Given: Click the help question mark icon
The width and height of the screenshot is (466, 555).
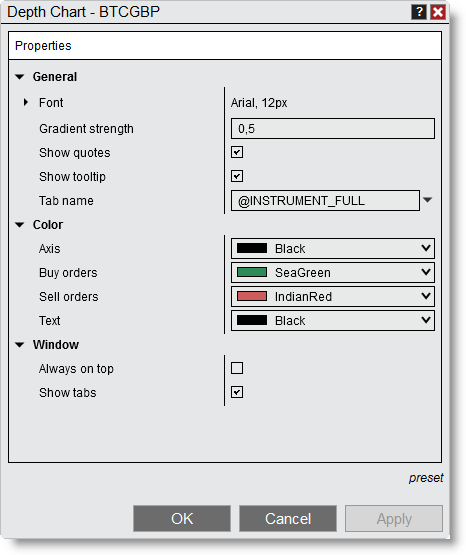Looking at the screenshot, I should [419, 12].
